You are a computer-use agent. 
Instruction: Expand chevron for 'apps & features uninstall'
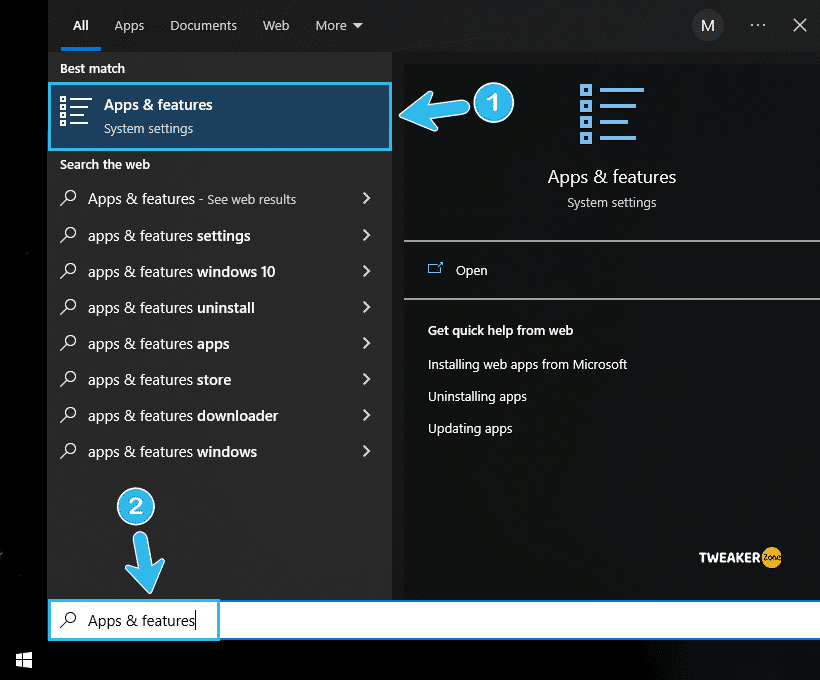point(367,307)
